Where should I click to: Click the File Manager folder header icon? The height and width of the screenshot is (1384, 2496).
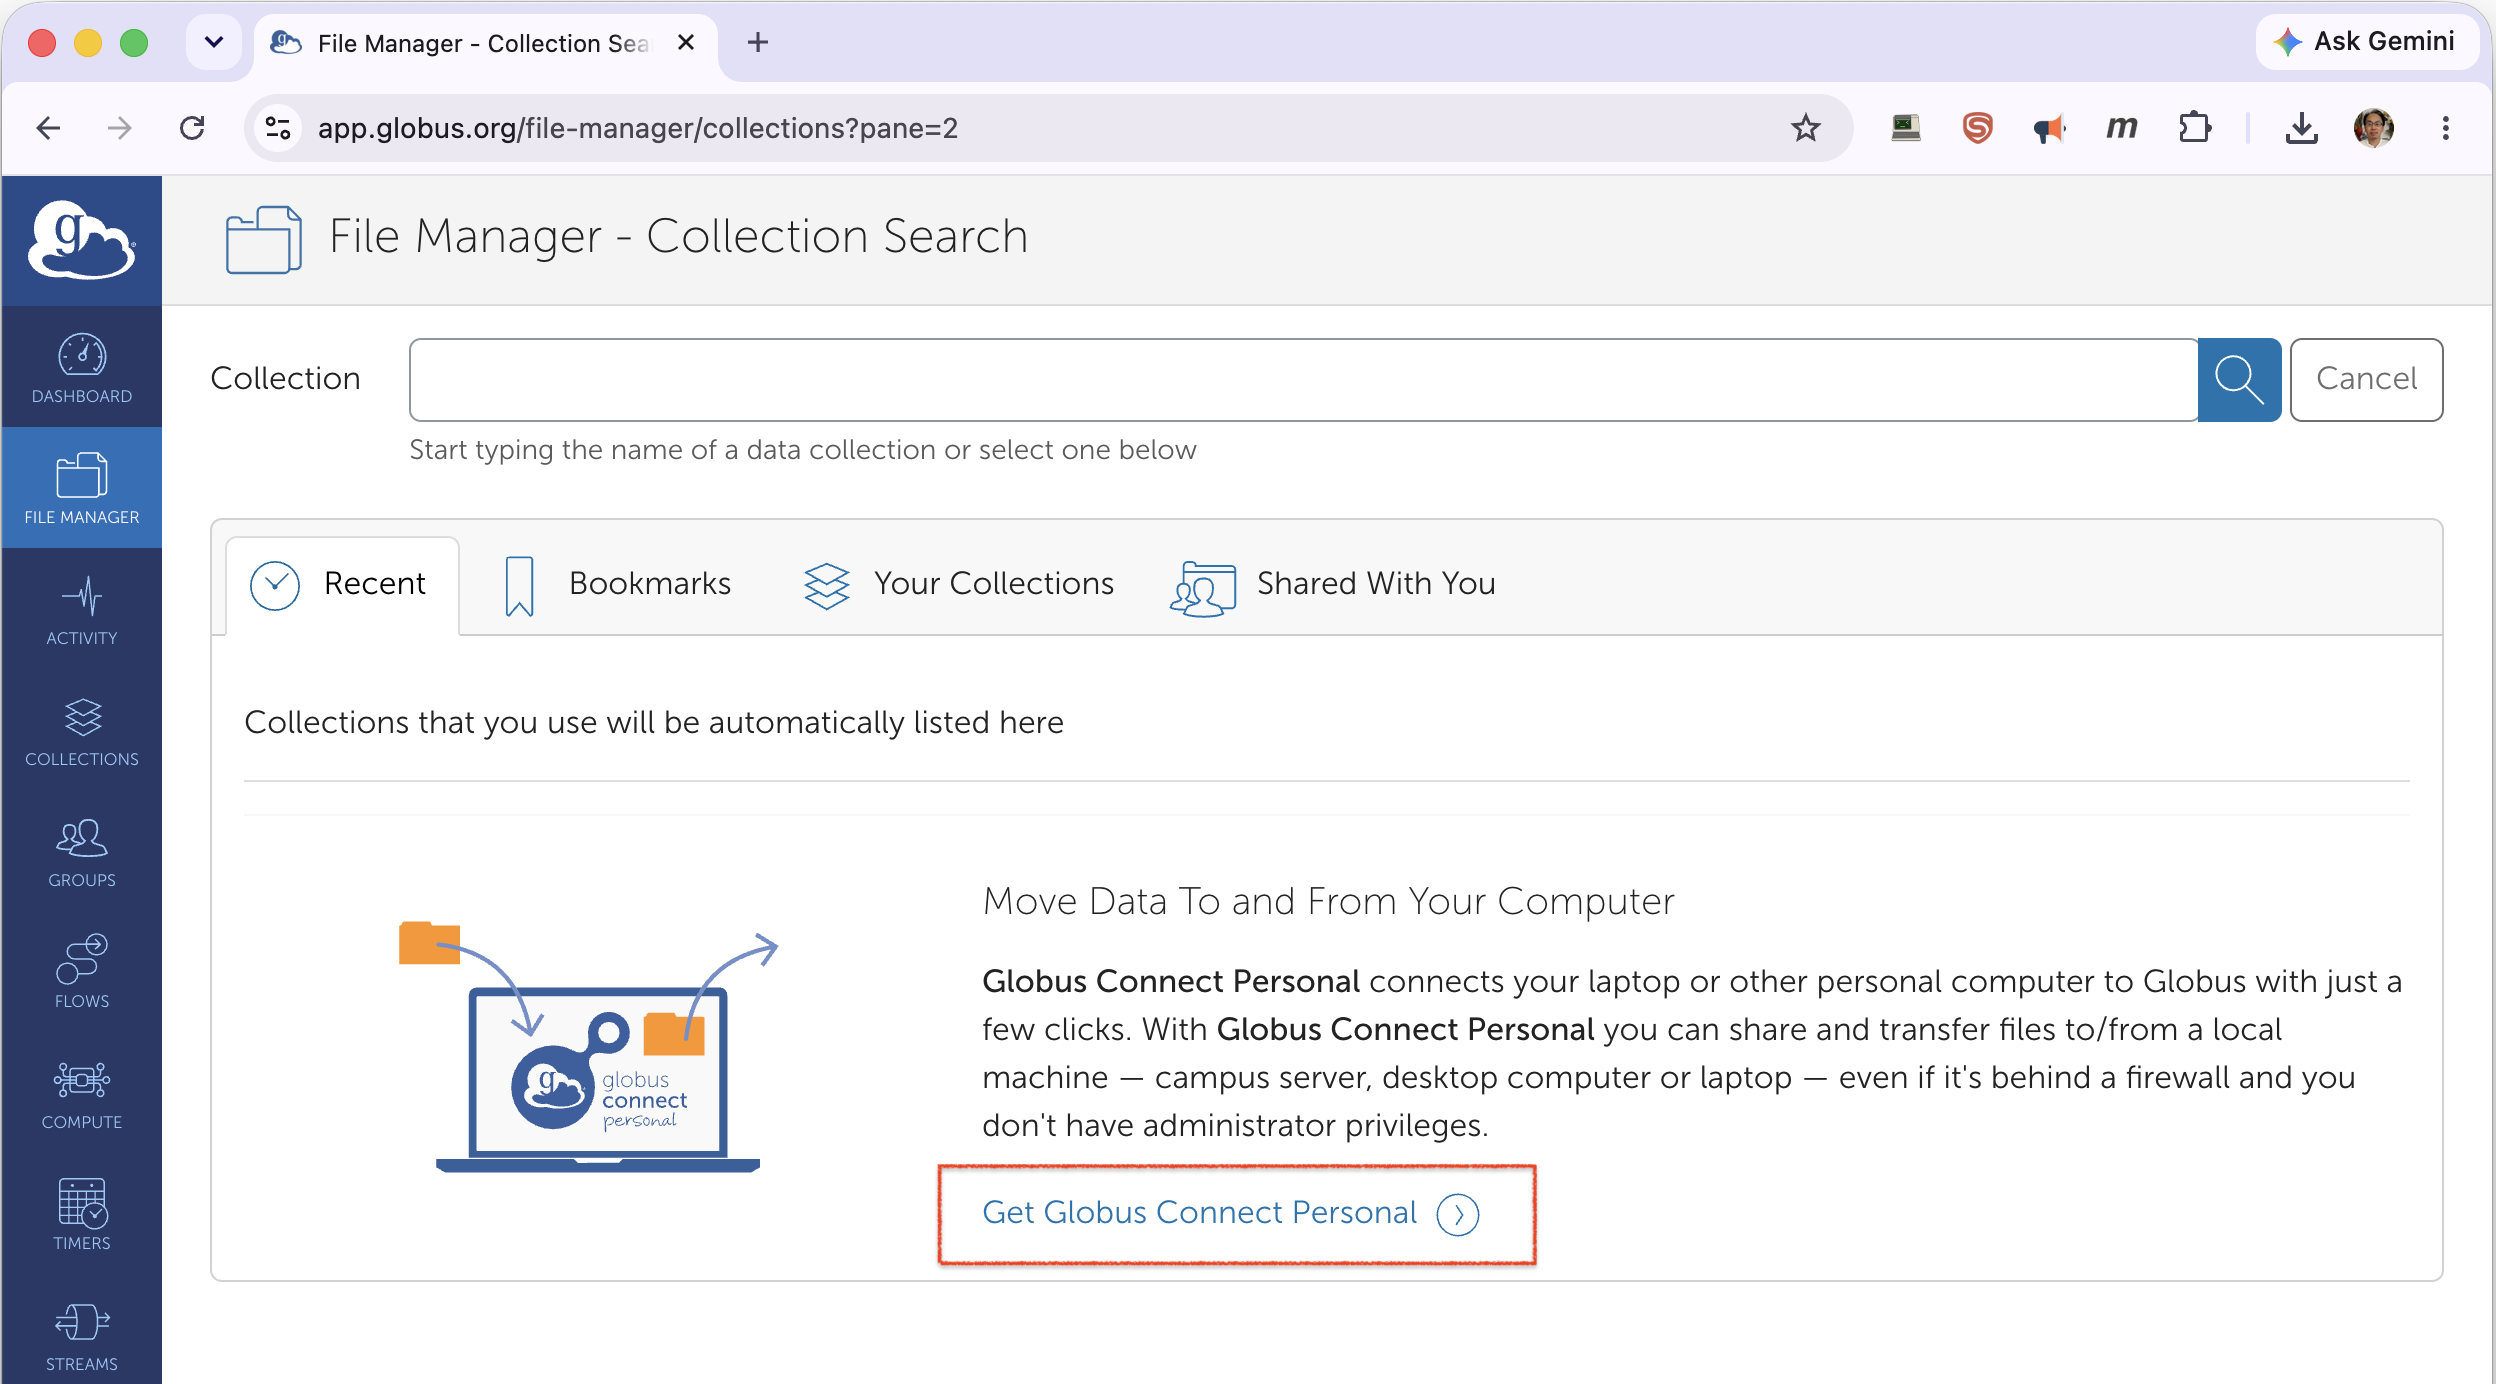(264, 240)
